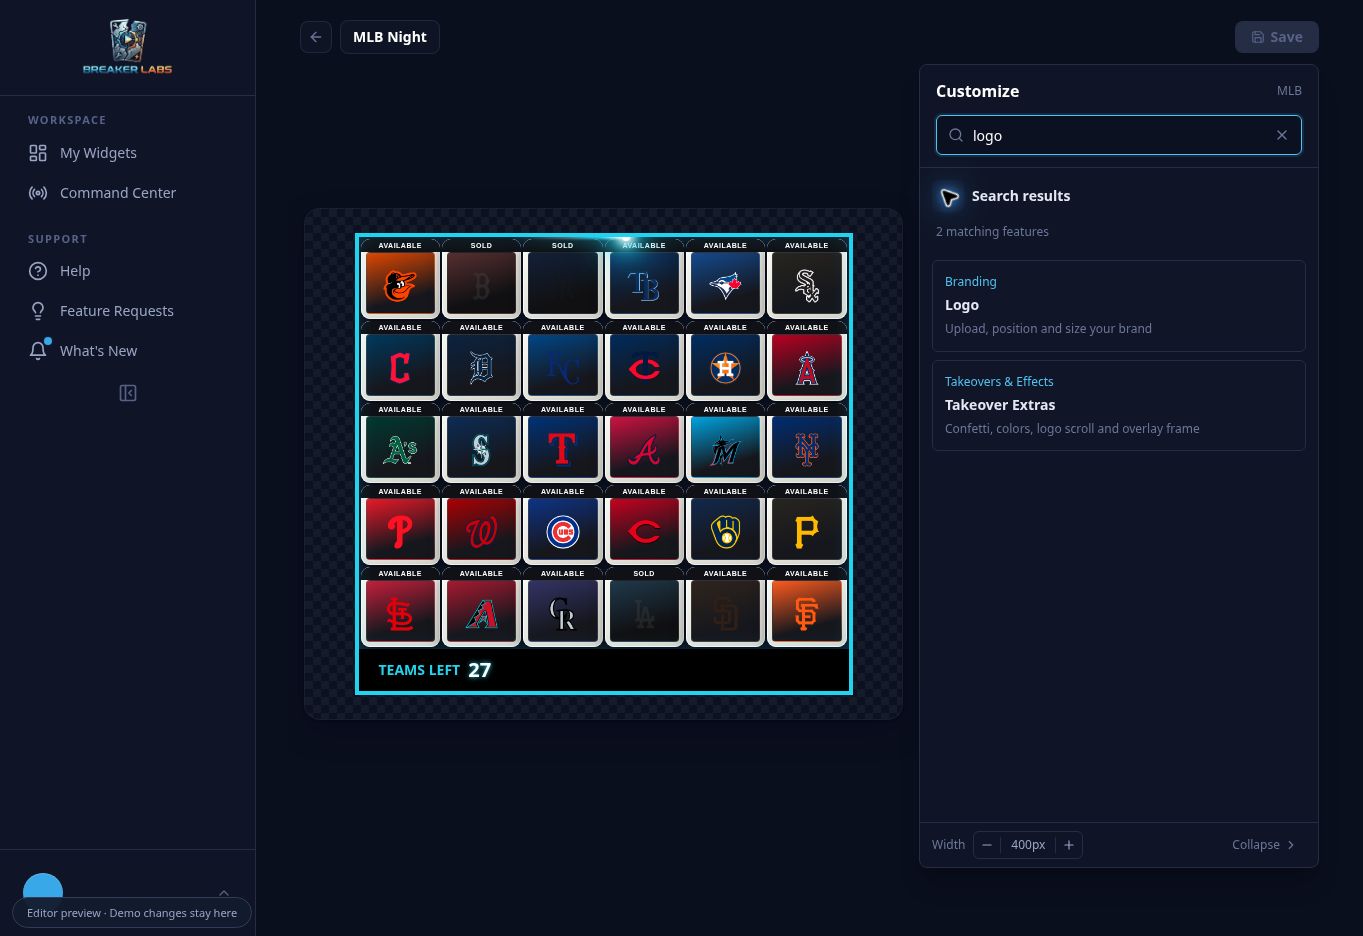Click the Editor preview demo notice
Image resolution: width=1363 pixels, height=936 pixels.
pyautogui.click(x=132, y=913)
